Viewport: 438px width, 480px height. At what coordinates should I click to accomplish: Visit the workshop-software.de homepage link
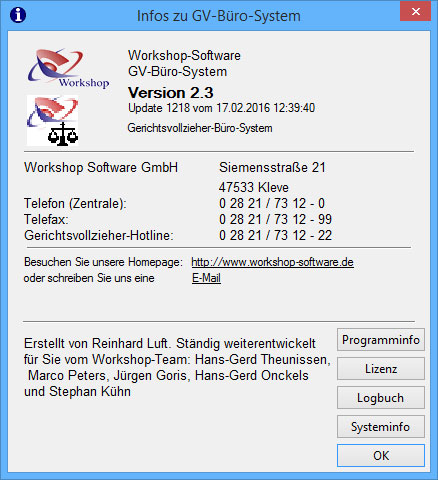point(272,262)
